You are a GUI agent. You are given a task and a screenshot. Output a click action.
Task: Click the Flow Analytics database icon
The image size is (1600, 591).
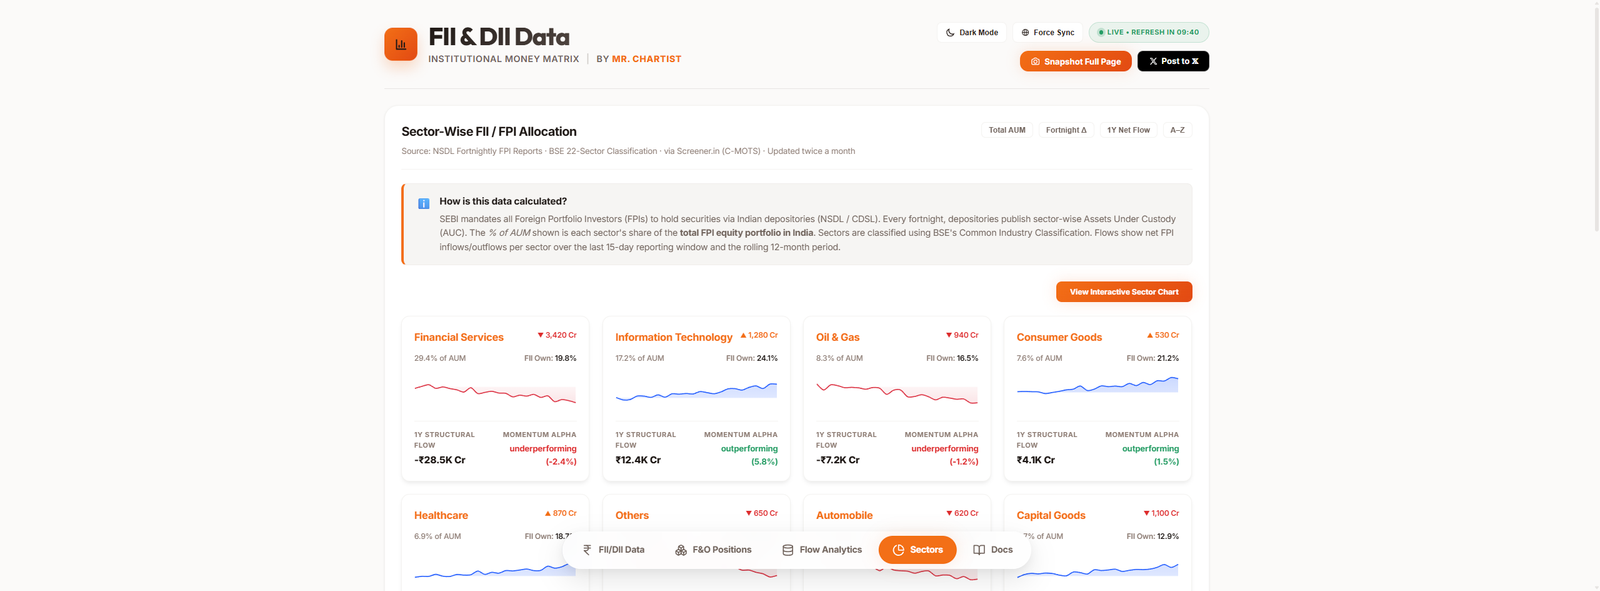787,549
